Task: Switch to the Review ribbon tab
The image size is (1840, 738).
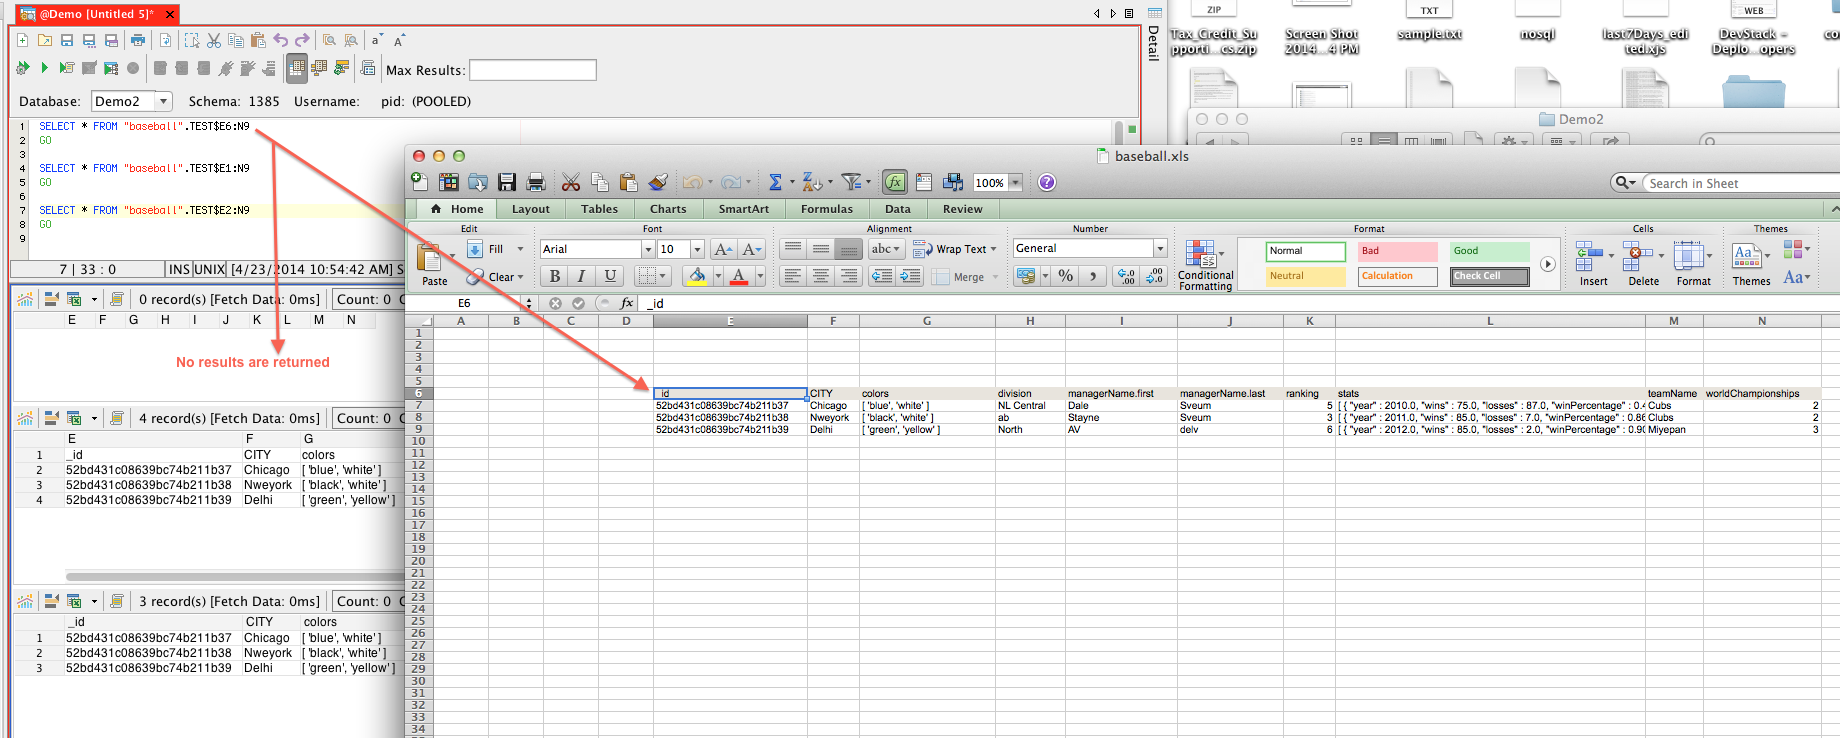Action: pyautogui.click(x=962, y=209)
